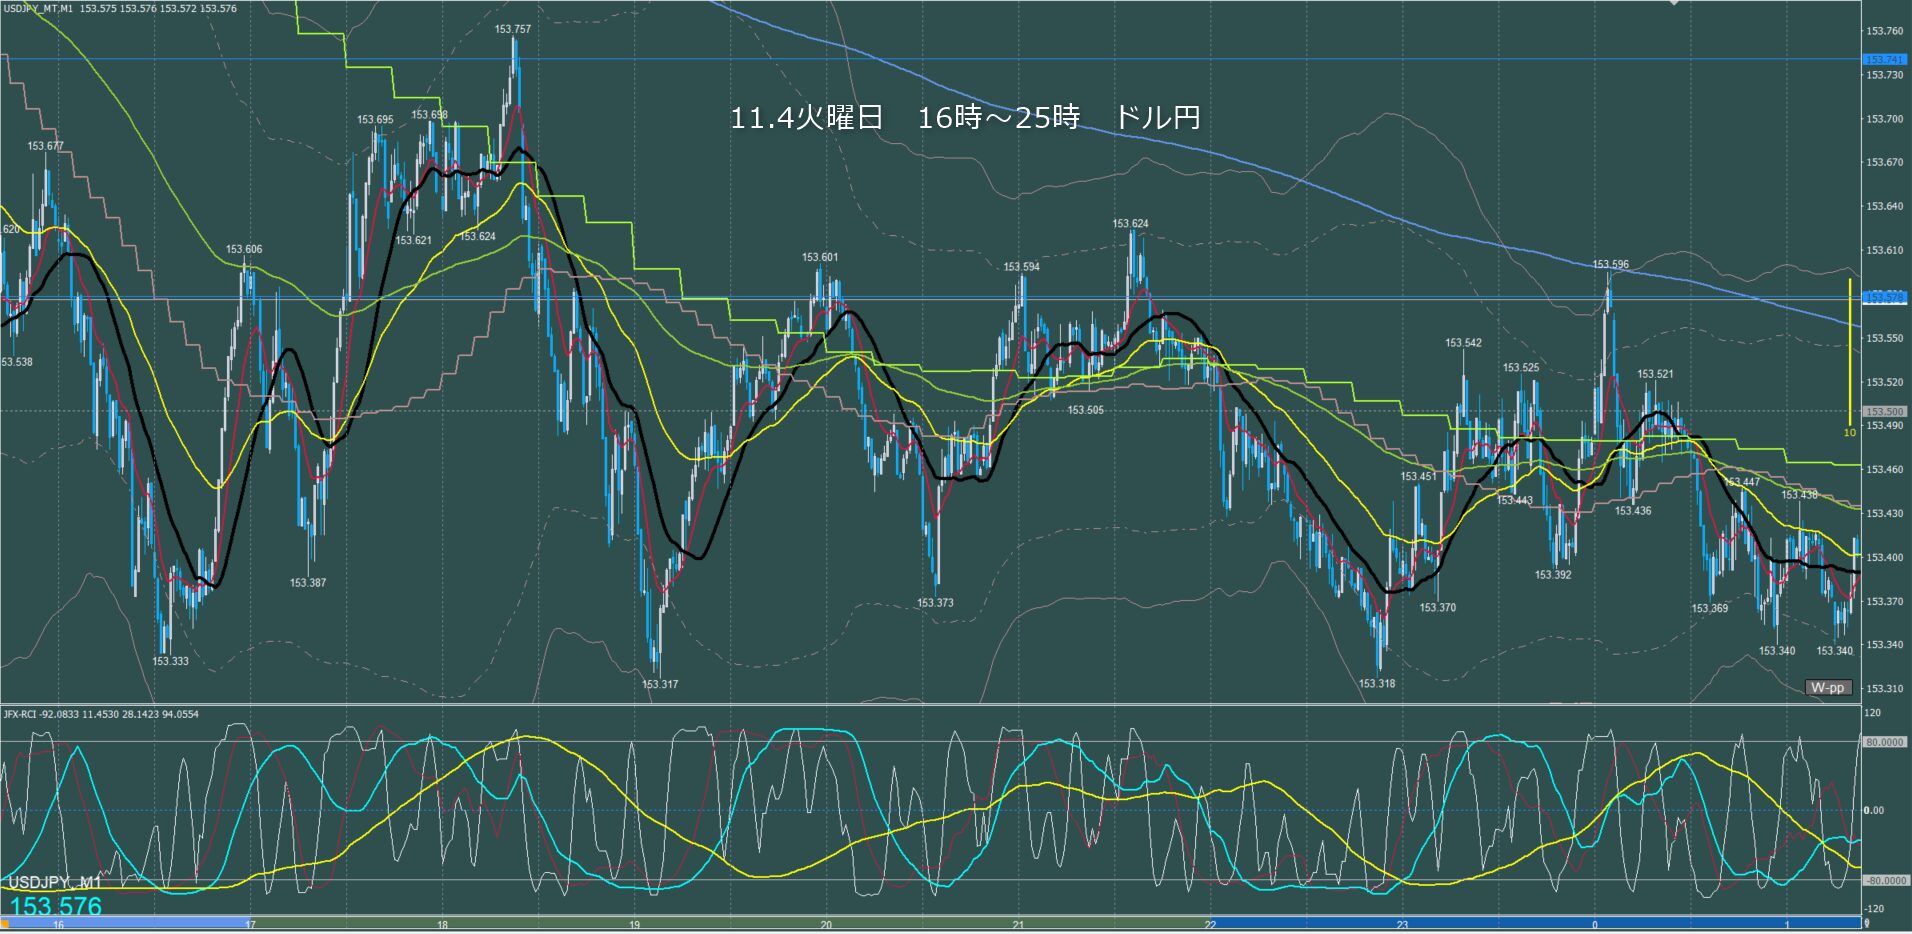Click the 153.757 high price label

coord(512,29)
